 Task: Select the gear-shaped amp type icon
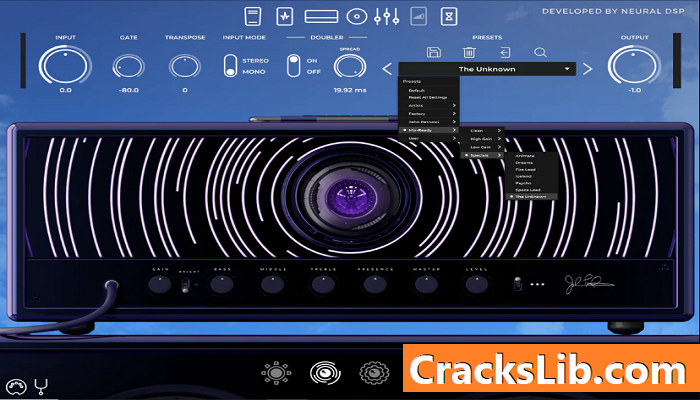pyautogui.click(x=374, y=373)
